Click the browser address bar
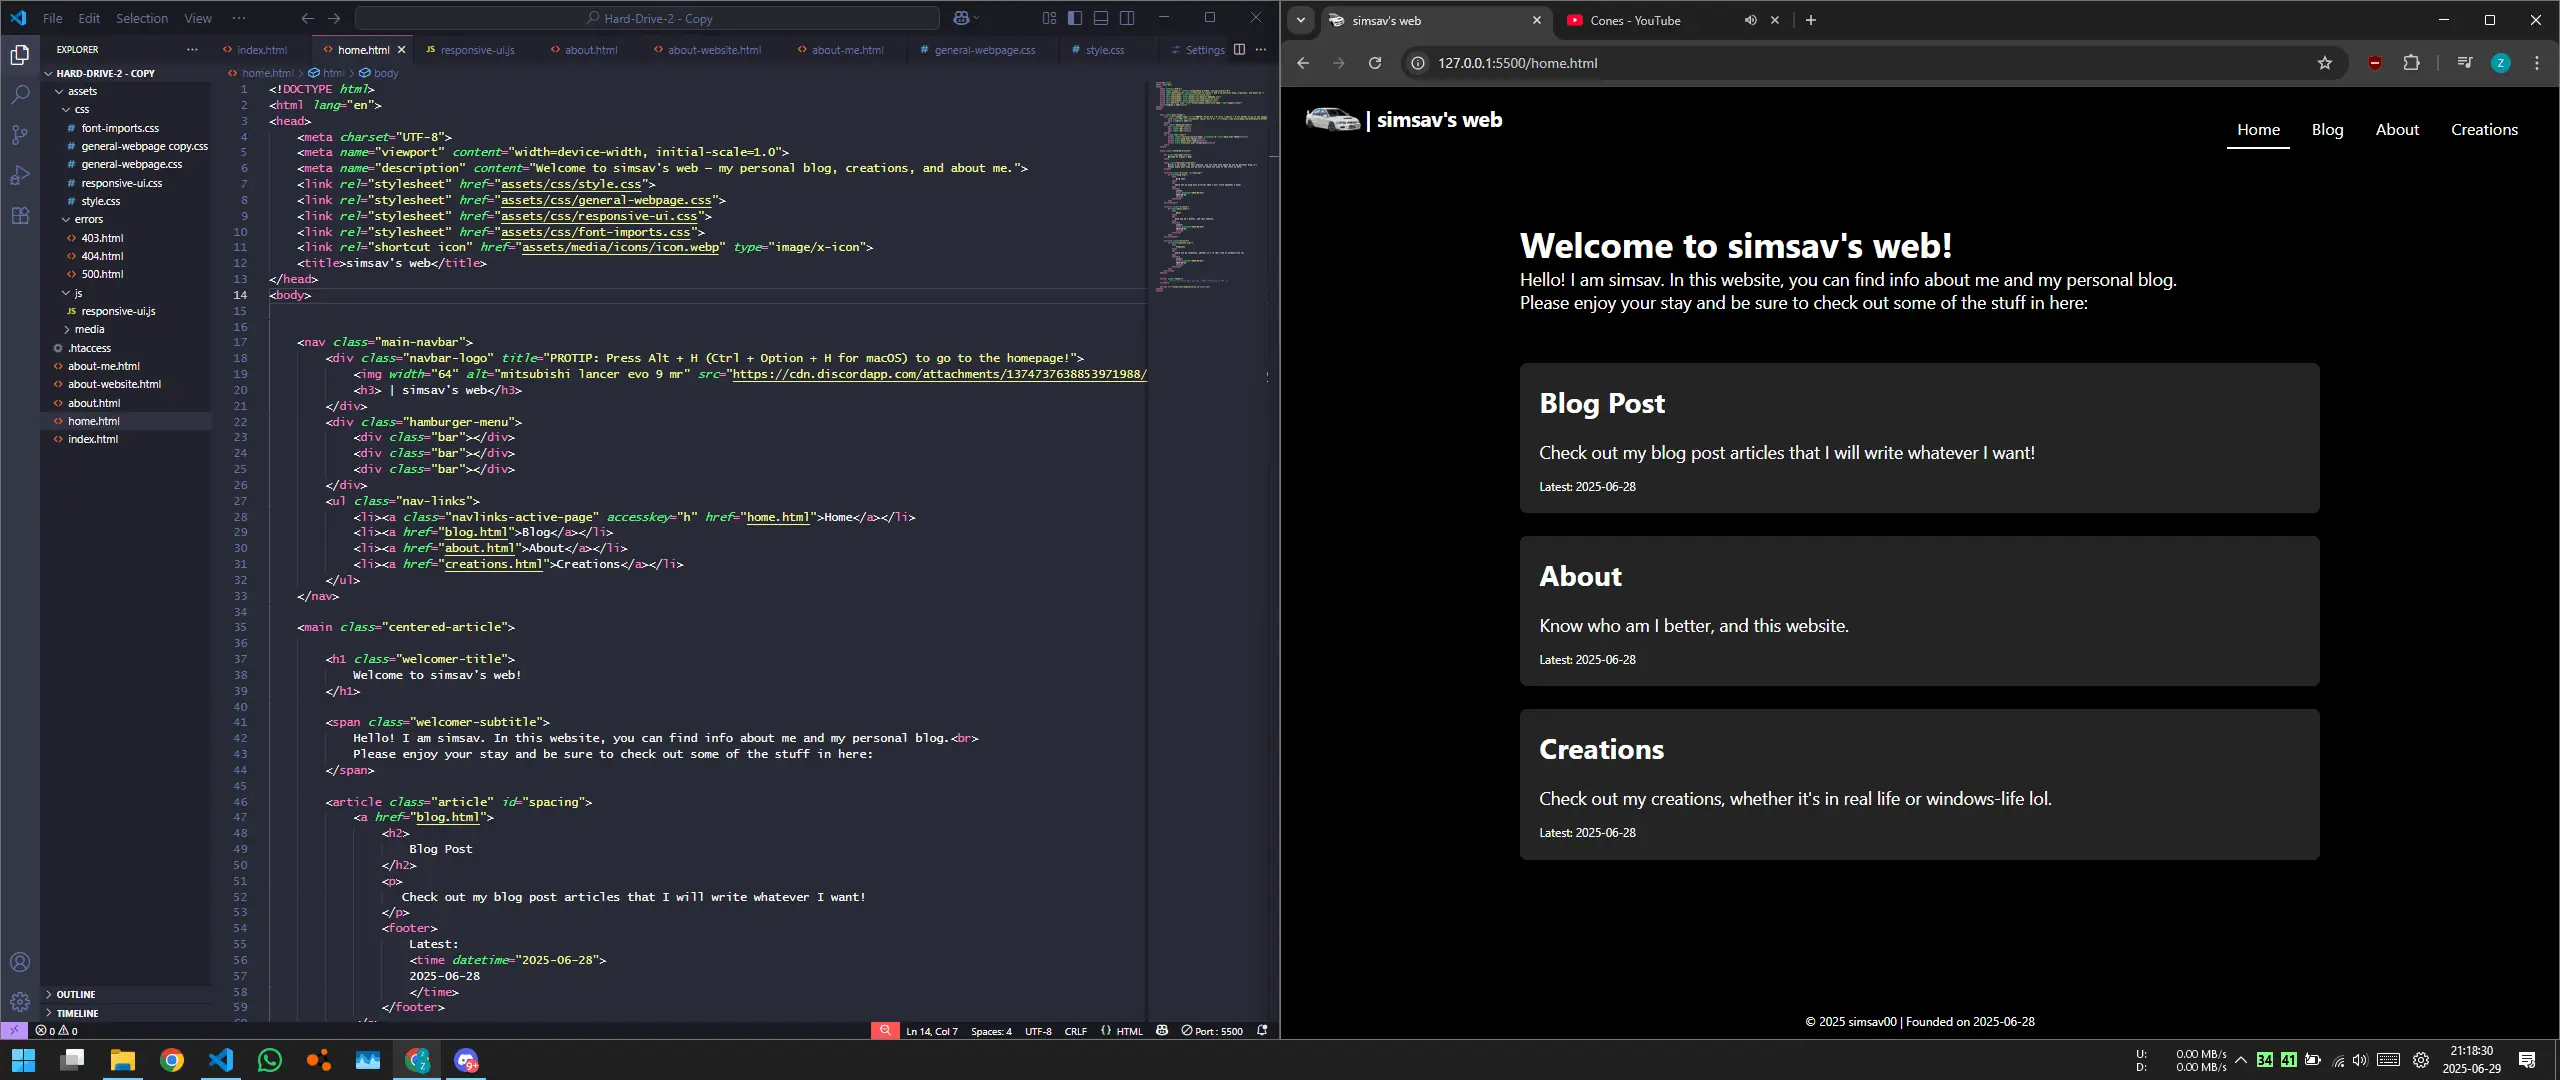This screenshot has height=1080, width=2560. click(x=1700, y=62)
